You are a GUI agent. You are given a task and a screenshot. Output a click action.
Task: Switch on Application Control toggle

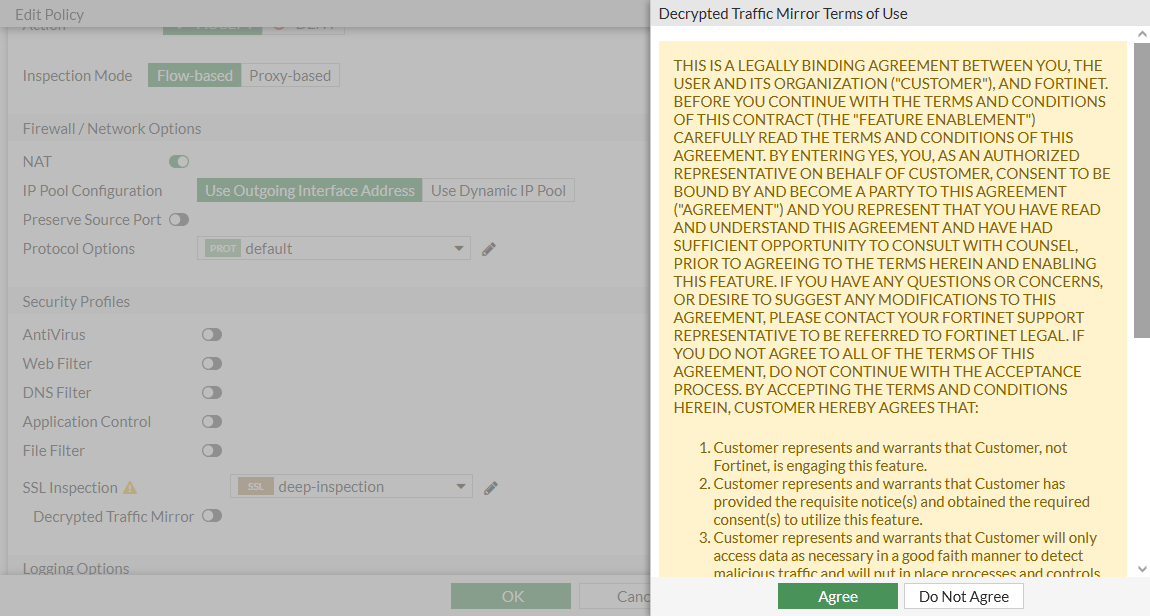click(211, 422)
